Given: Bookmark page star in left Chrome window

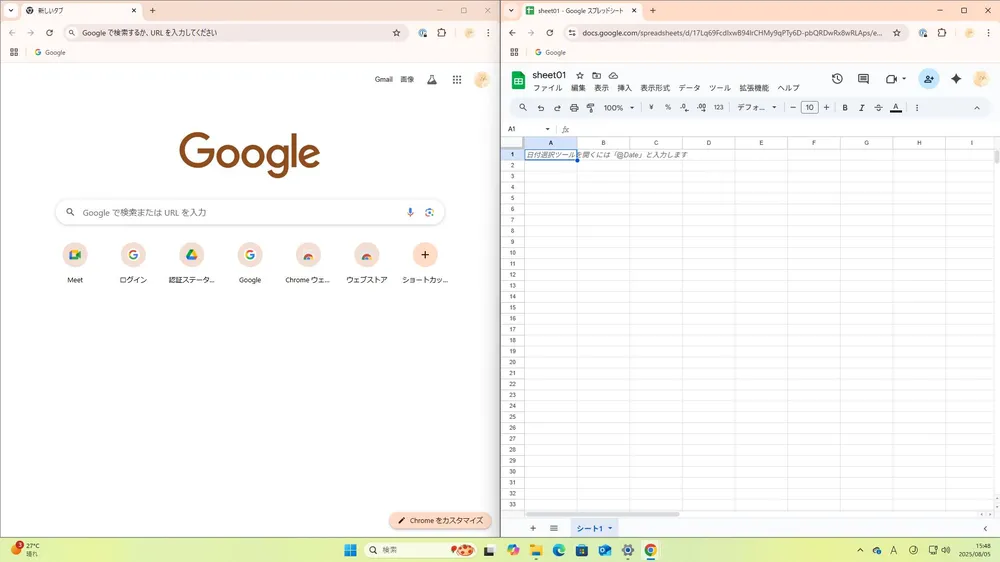Looking at the screenshot, I should click(x=396, y=33).
